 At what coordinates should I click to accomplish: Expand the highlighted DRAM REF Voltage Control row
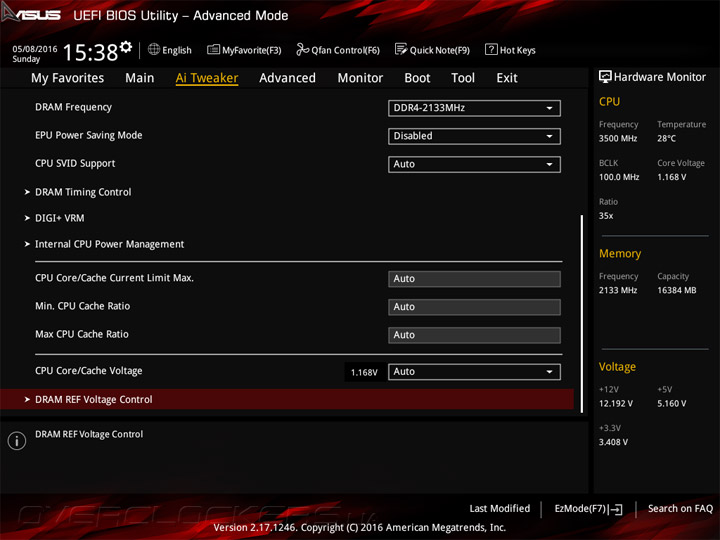coord(287,399)
